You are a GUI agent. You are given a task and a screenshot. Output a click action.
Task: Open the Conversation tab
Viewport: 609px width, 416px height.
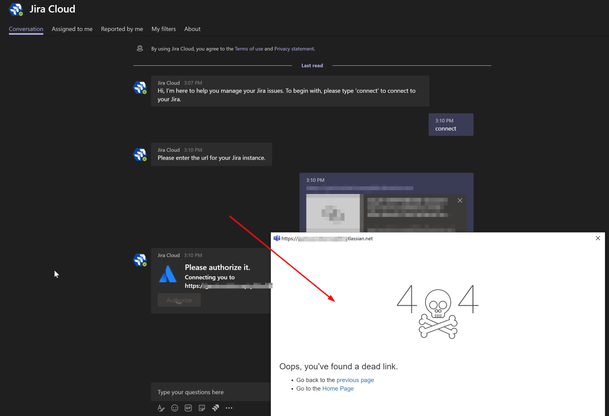point(26,29)
